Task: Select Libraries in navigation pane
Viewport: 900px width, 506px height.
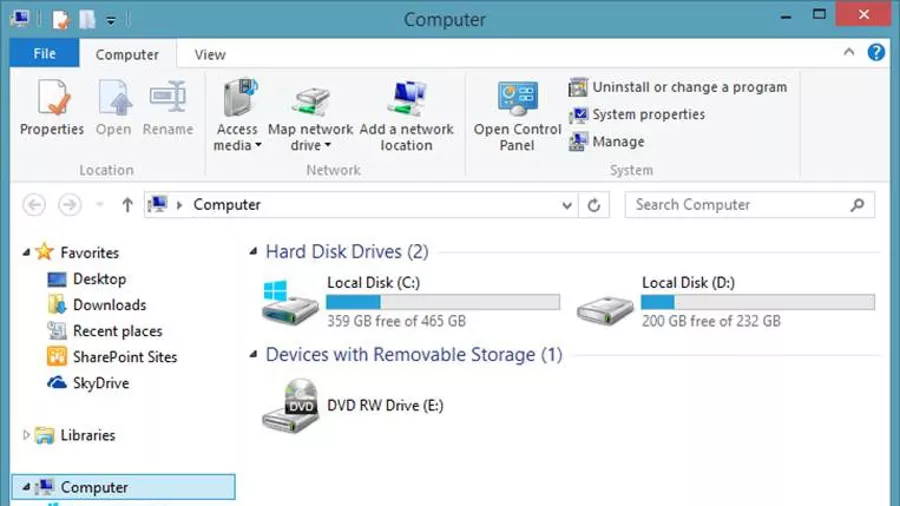Action: click(x=88, y=435)
